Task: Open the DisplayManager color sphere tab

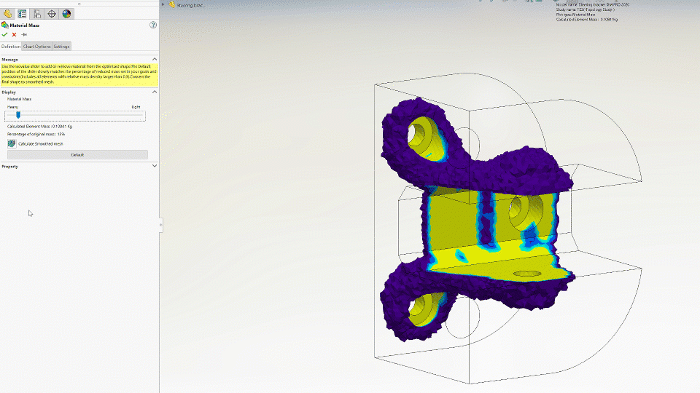Action: pos(67,14)
